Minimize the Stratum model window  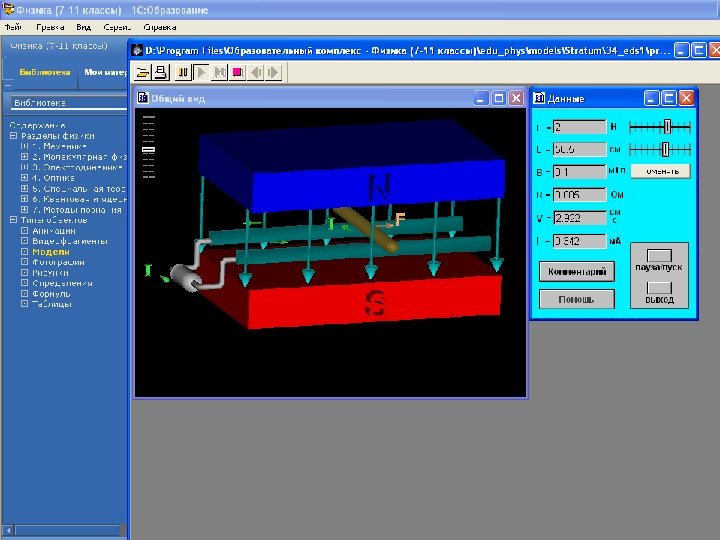(681, 50)
